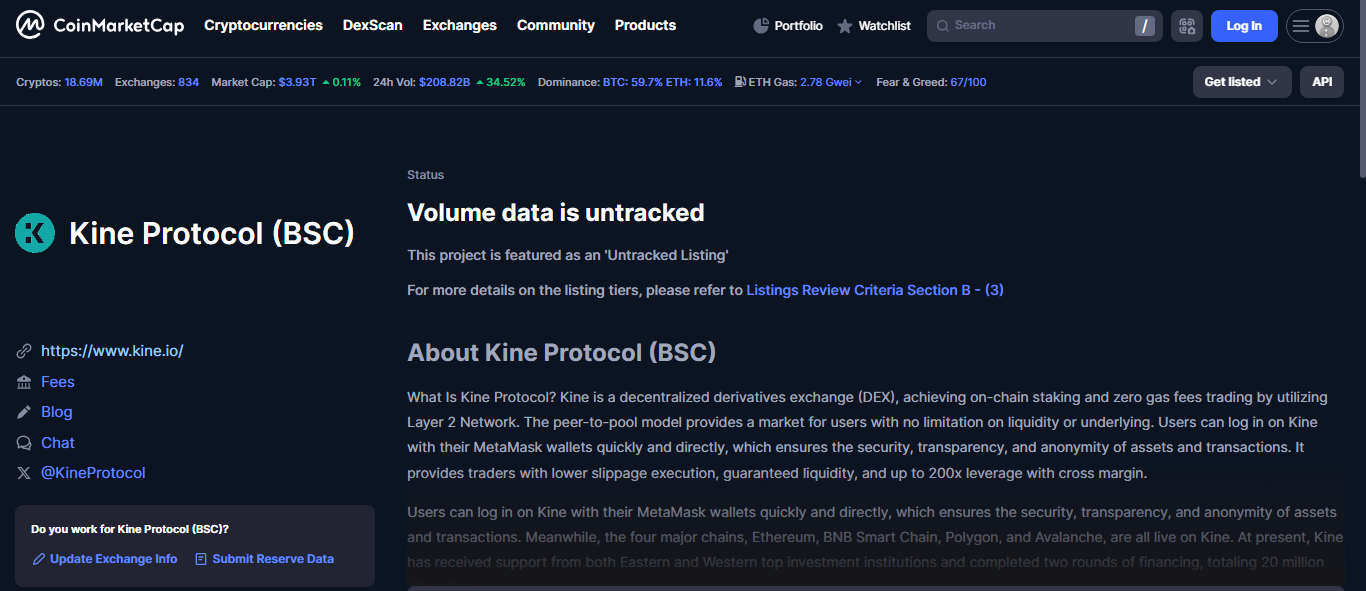Click the user avatar icon
1366x591 pixels.
[1327, 26]
